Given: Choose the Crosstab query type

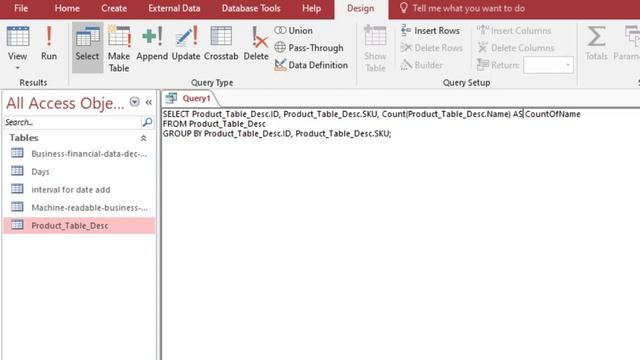Looking at the screenshot, I should [221, 44].
